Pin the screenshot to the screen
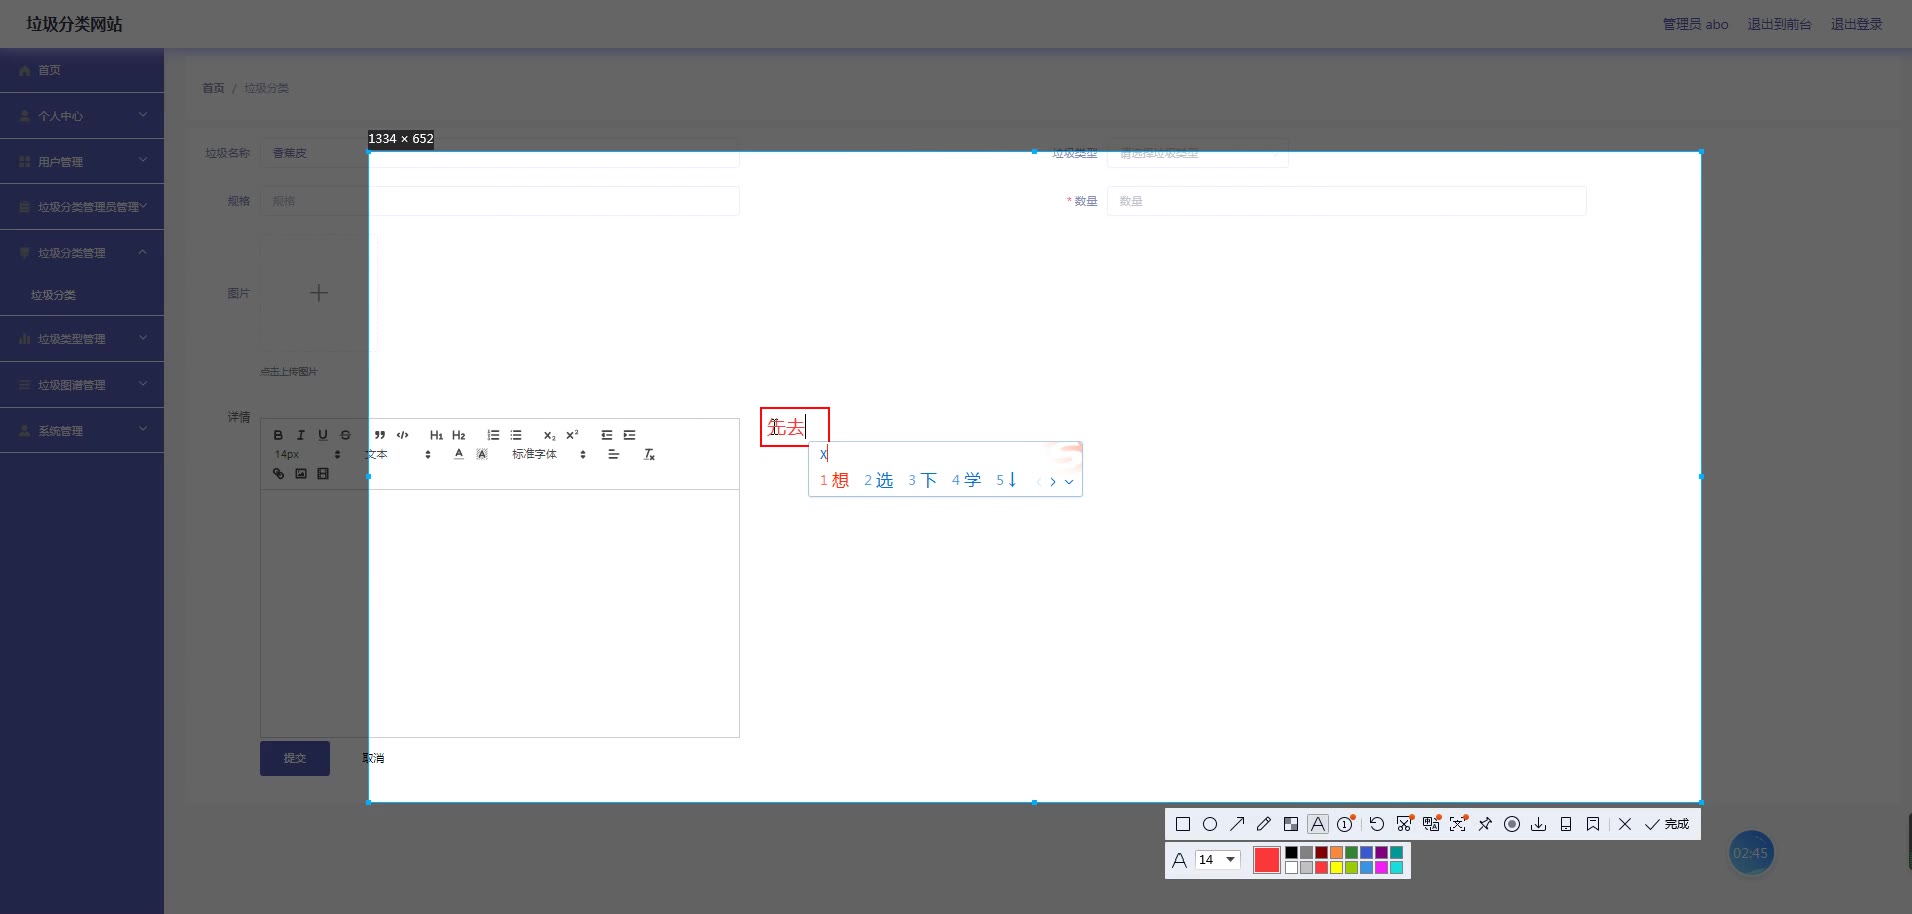Viewport: 1912px width, 914px height. pyautogui.click(x=1485, y=824)
